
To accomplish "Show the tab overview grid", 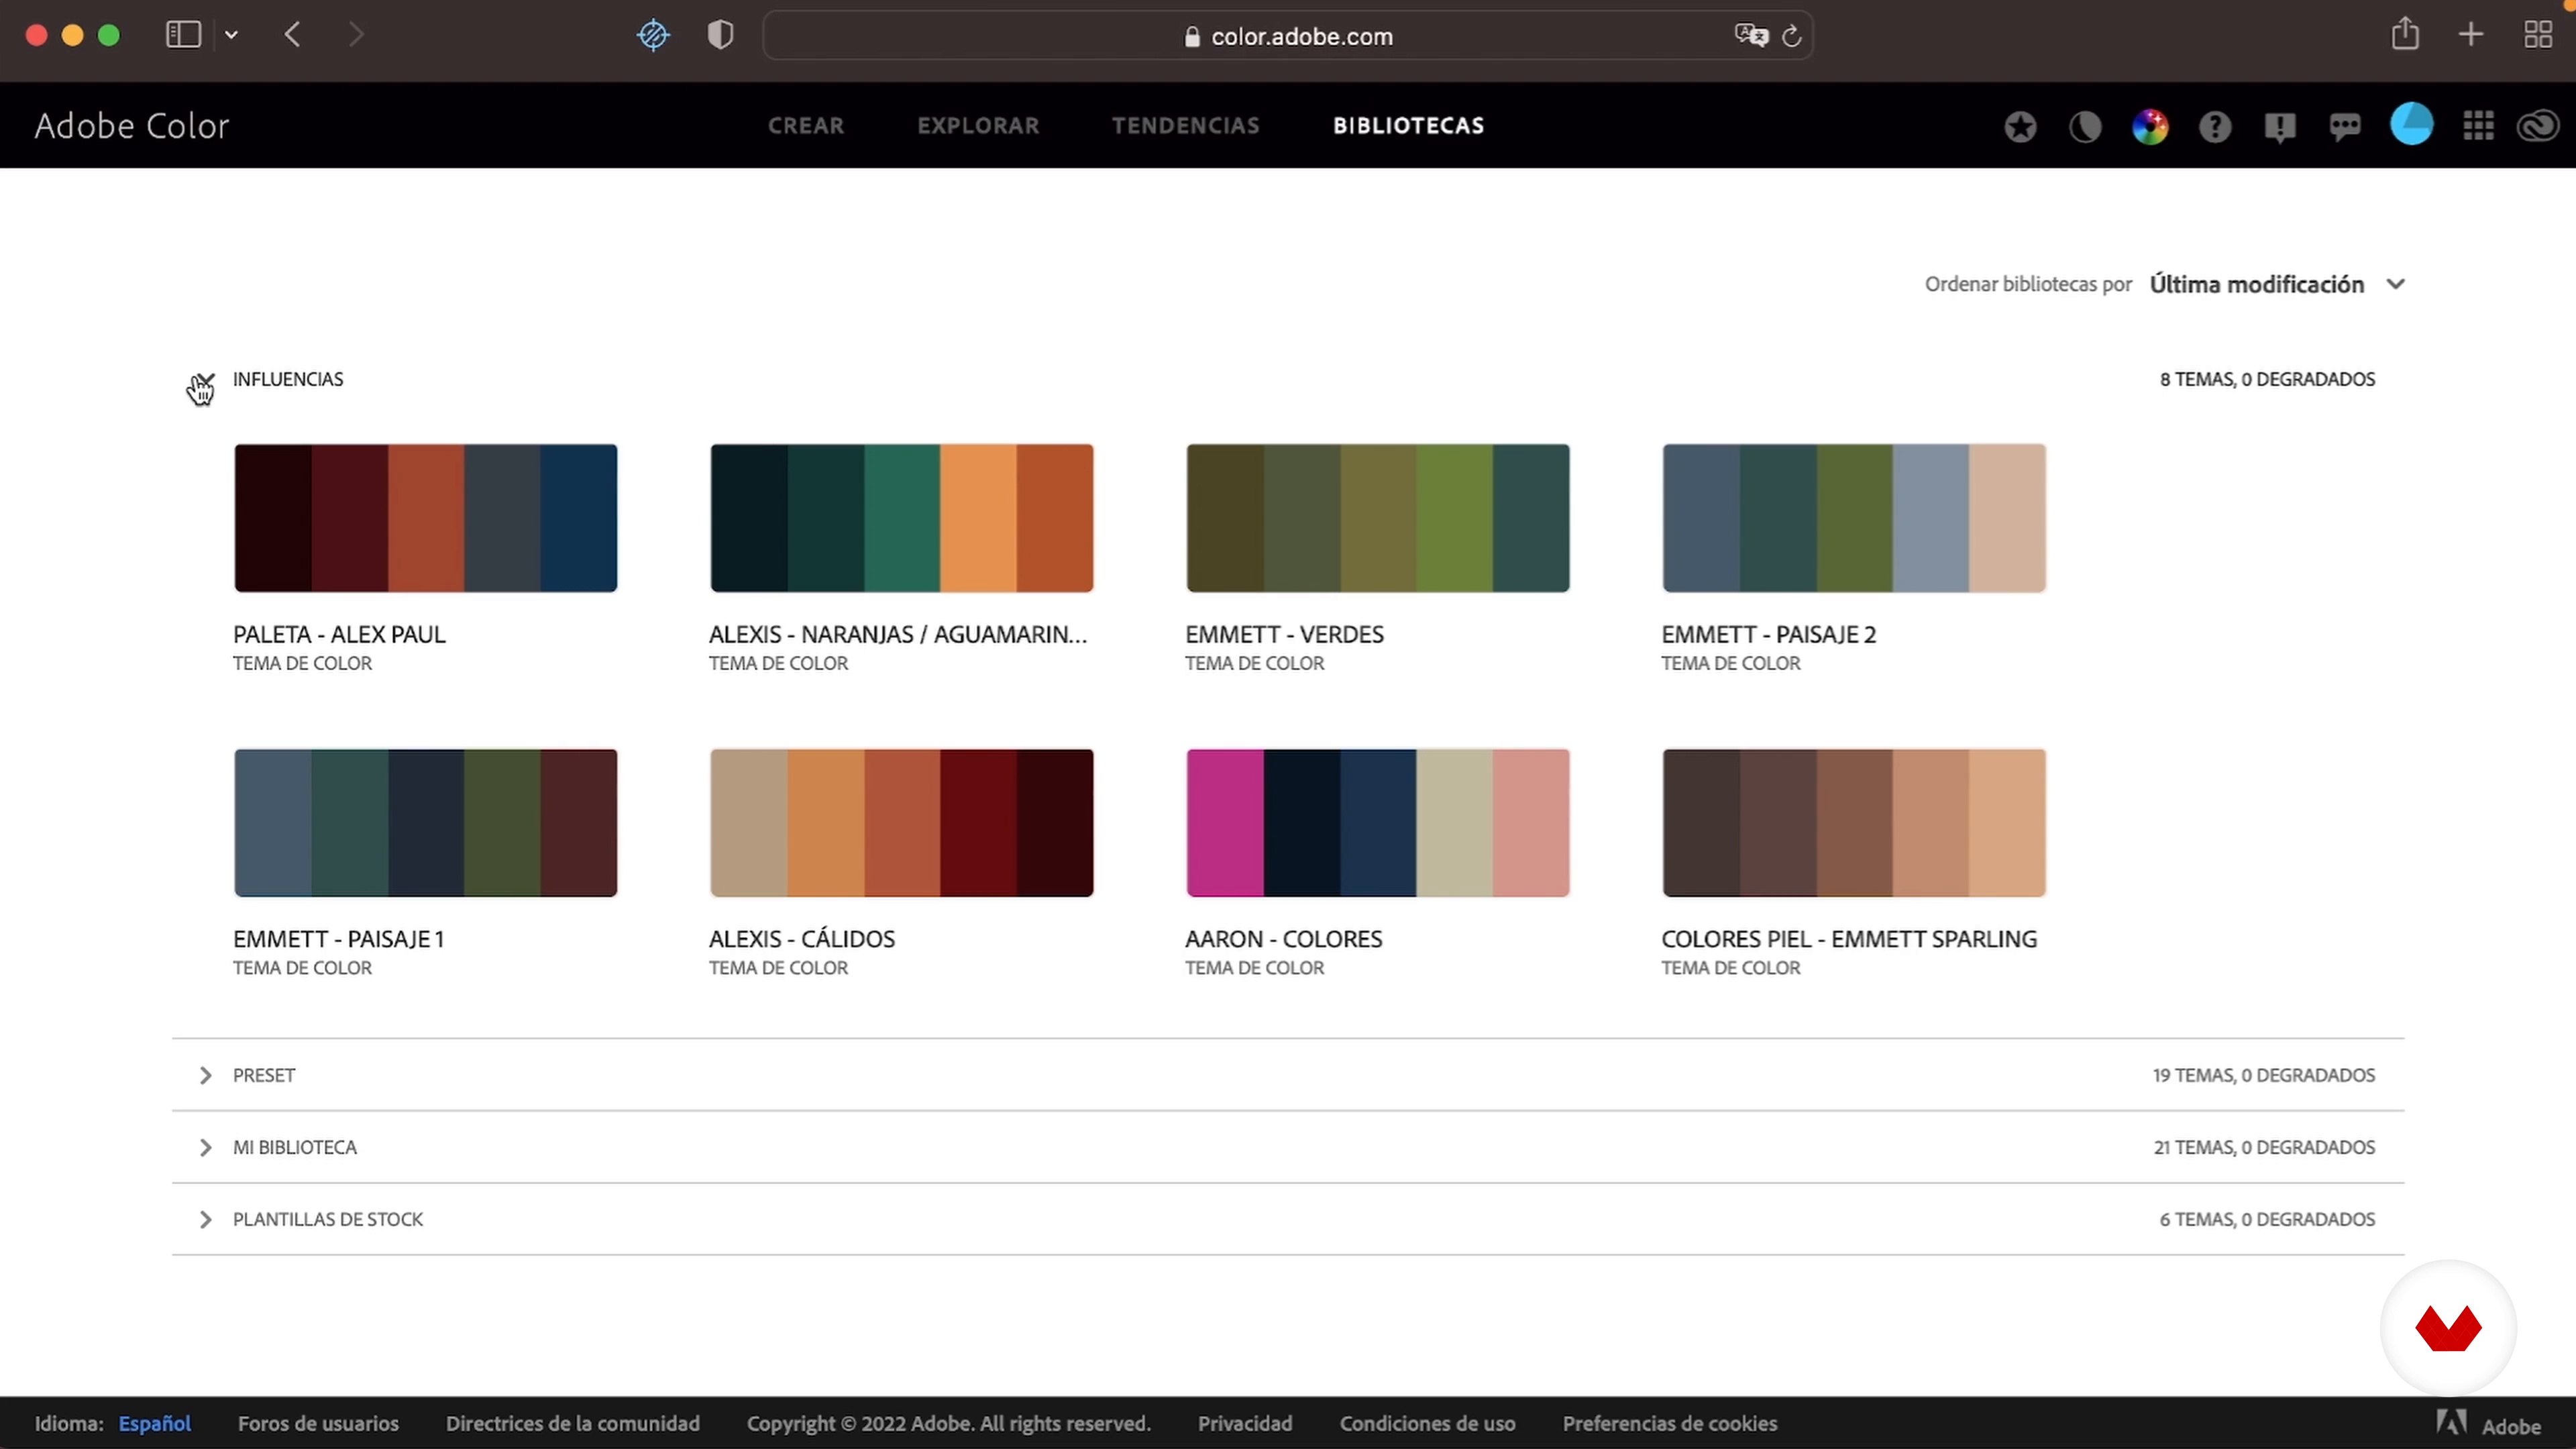I will tap(2538, 35).
